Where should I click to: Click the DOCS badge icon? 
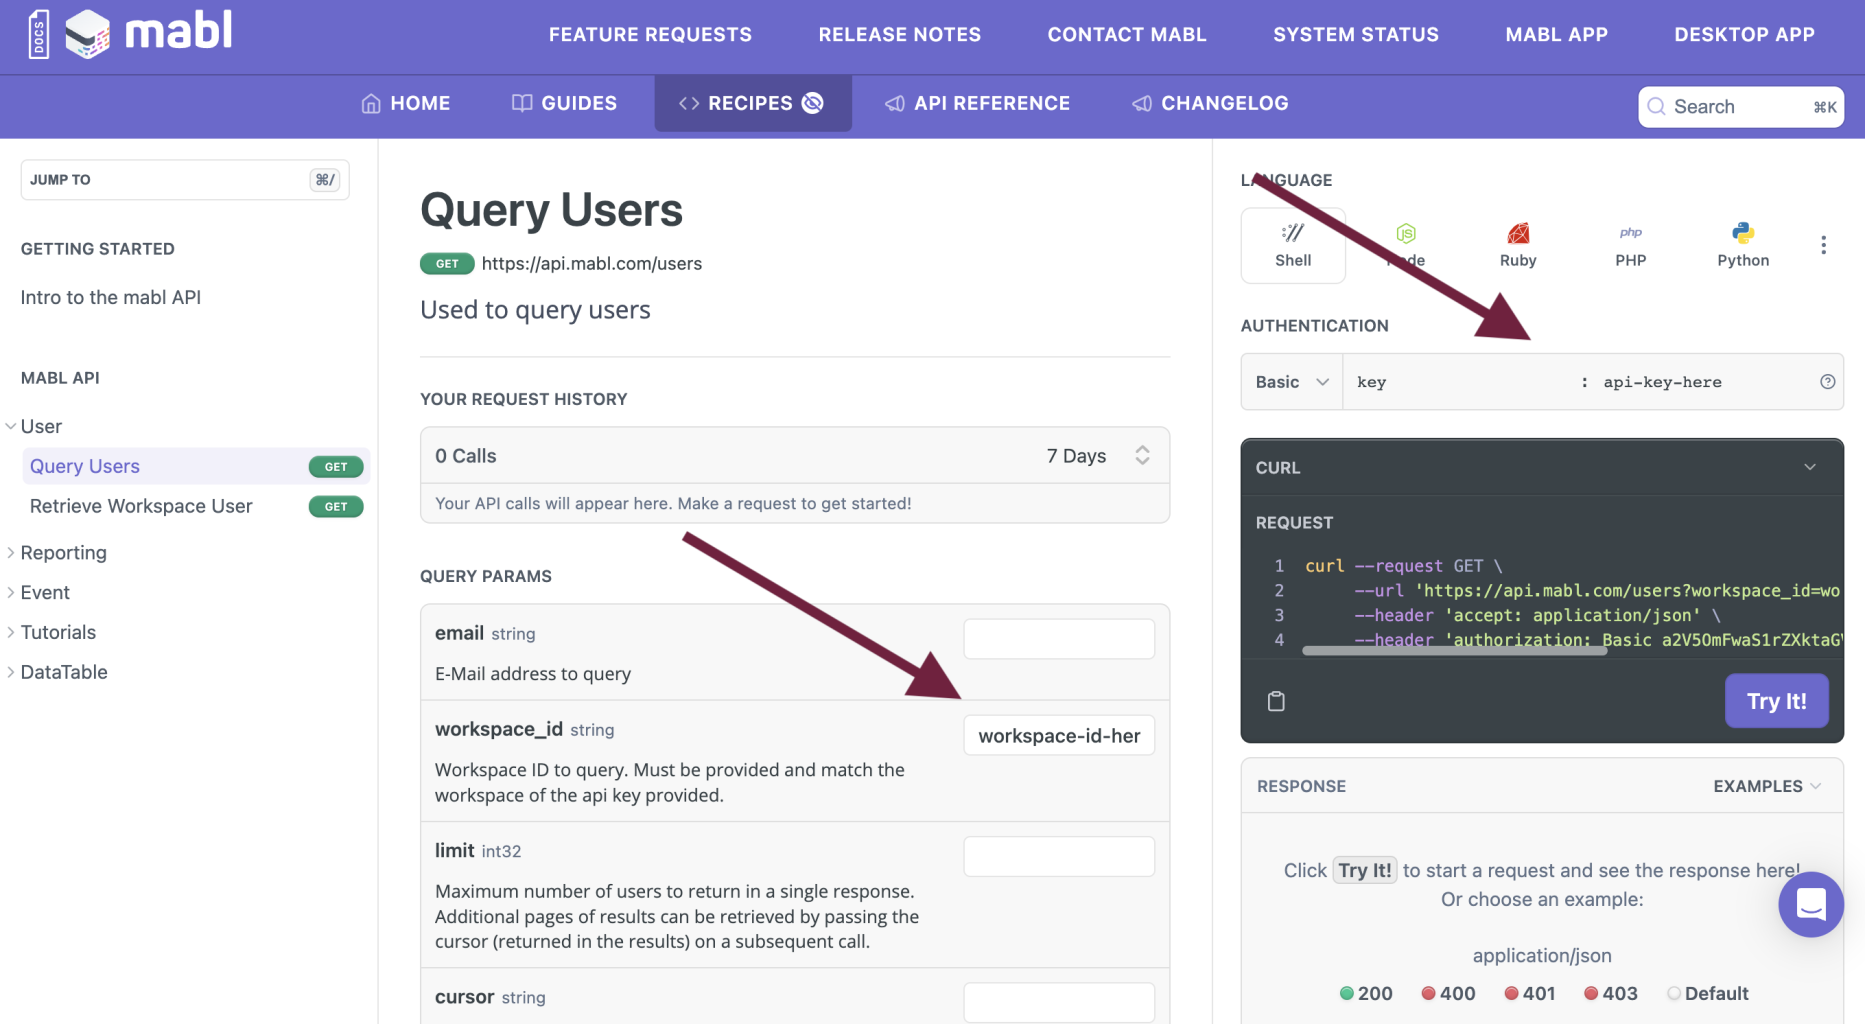point(39,34)
